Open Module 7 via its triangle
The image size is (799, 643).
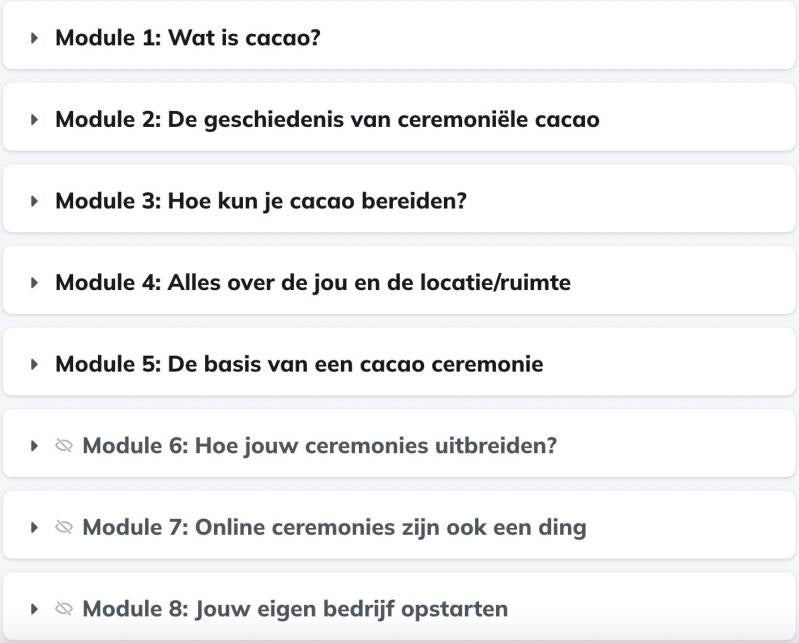pyautogui.click(x=35, y=527)
